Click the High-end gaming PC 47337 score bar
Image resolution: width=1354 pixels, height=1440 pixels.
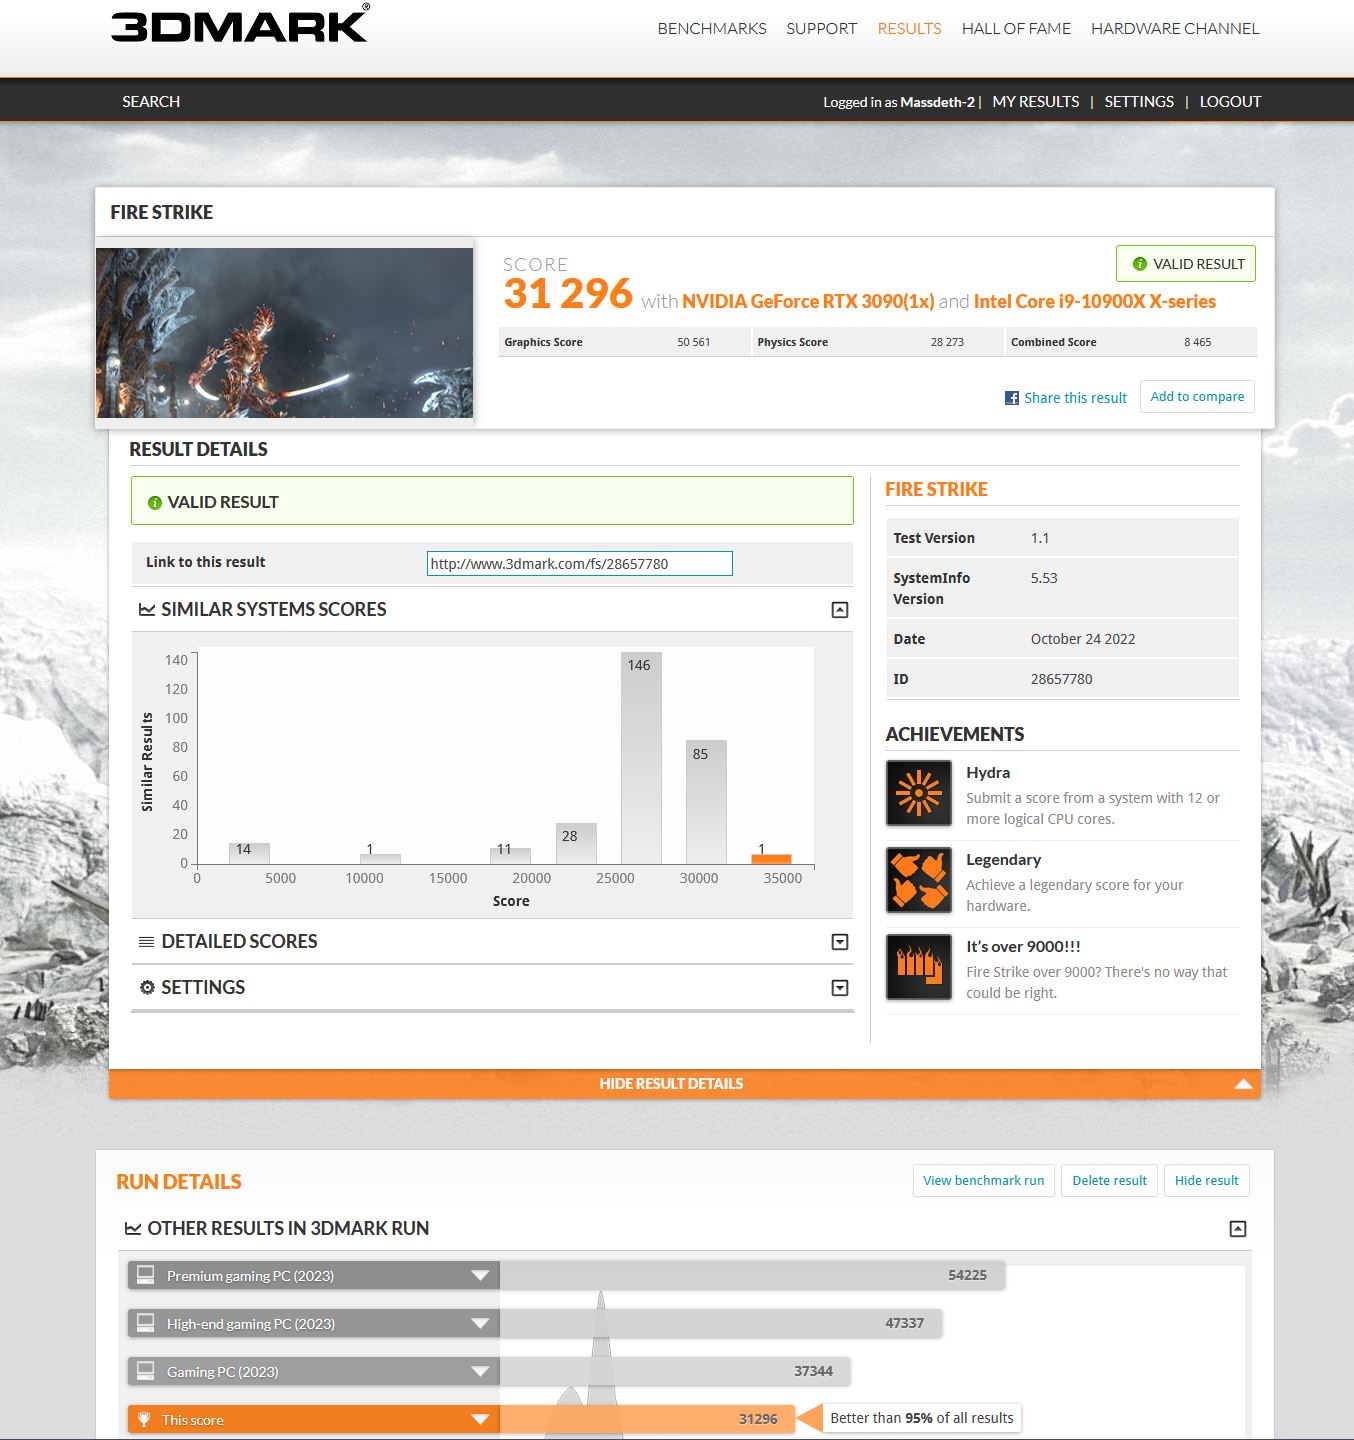(721, 1323)
